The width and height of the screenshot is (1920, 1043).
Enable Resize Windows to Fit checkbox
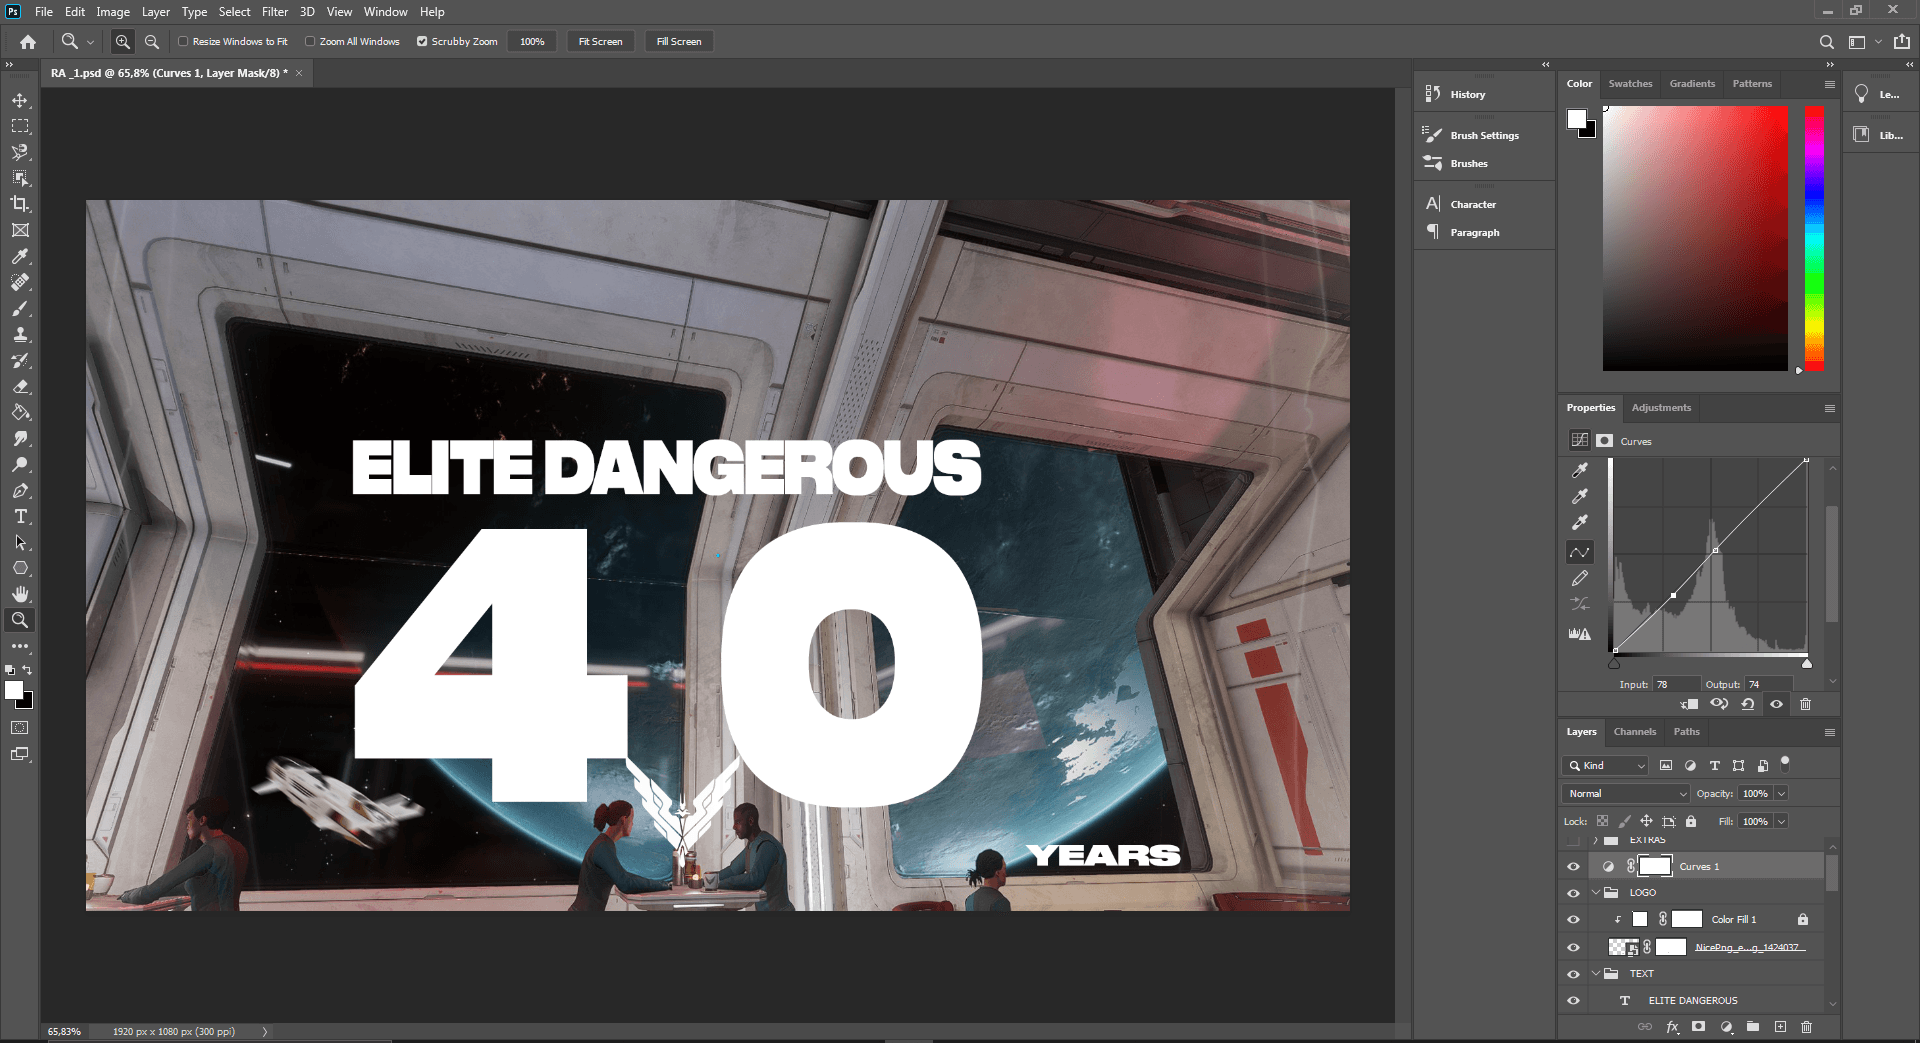[183, 42]
